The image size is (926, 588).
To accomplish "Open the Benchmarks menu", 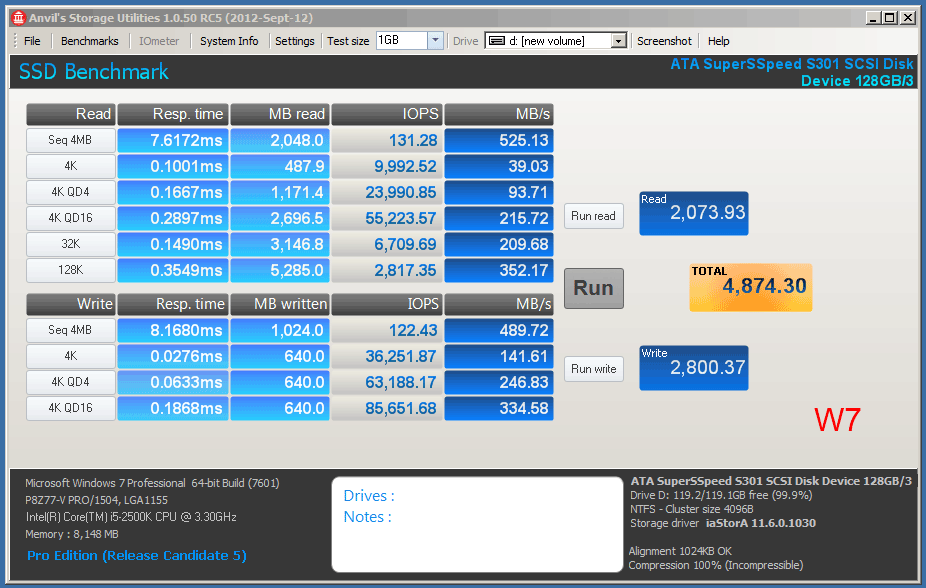I will (x=89, y=41).
